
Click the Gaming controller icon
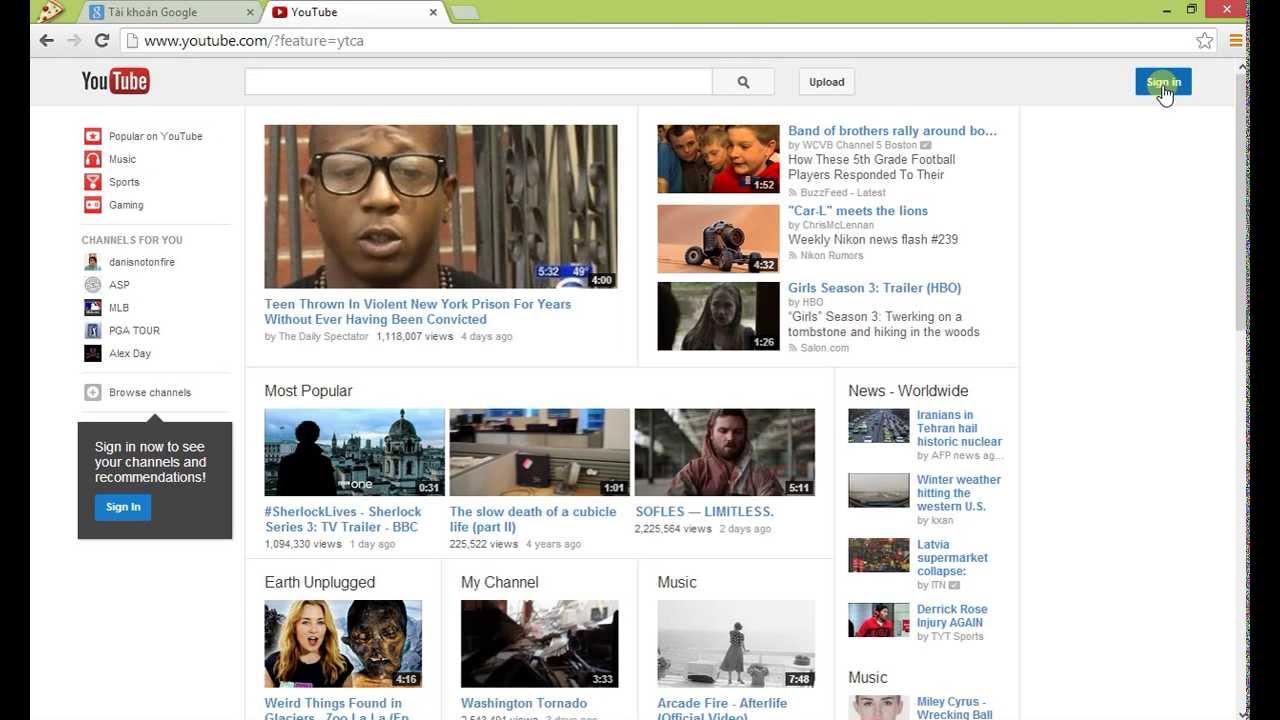(92, 205)
